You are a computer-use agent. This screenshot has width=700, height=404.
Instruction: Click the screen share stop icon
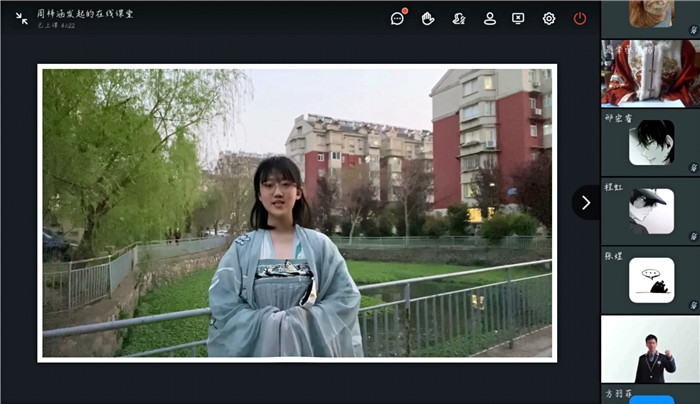518,18
